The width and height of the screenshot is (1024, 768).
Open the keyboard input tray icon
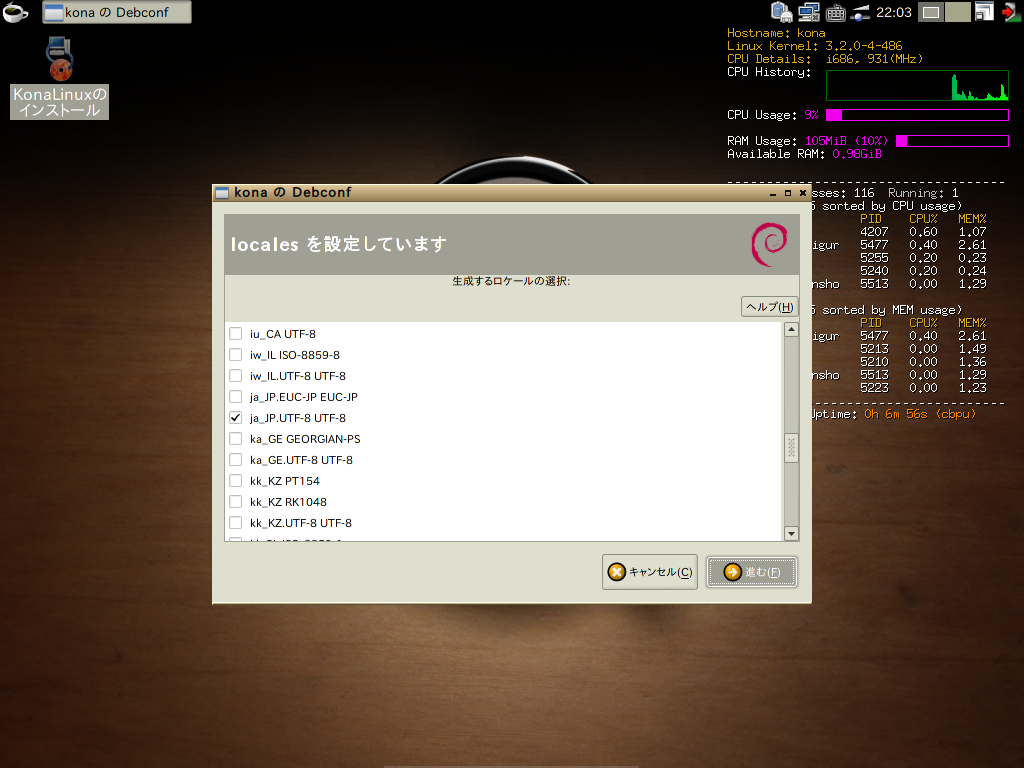coord(835,12)
